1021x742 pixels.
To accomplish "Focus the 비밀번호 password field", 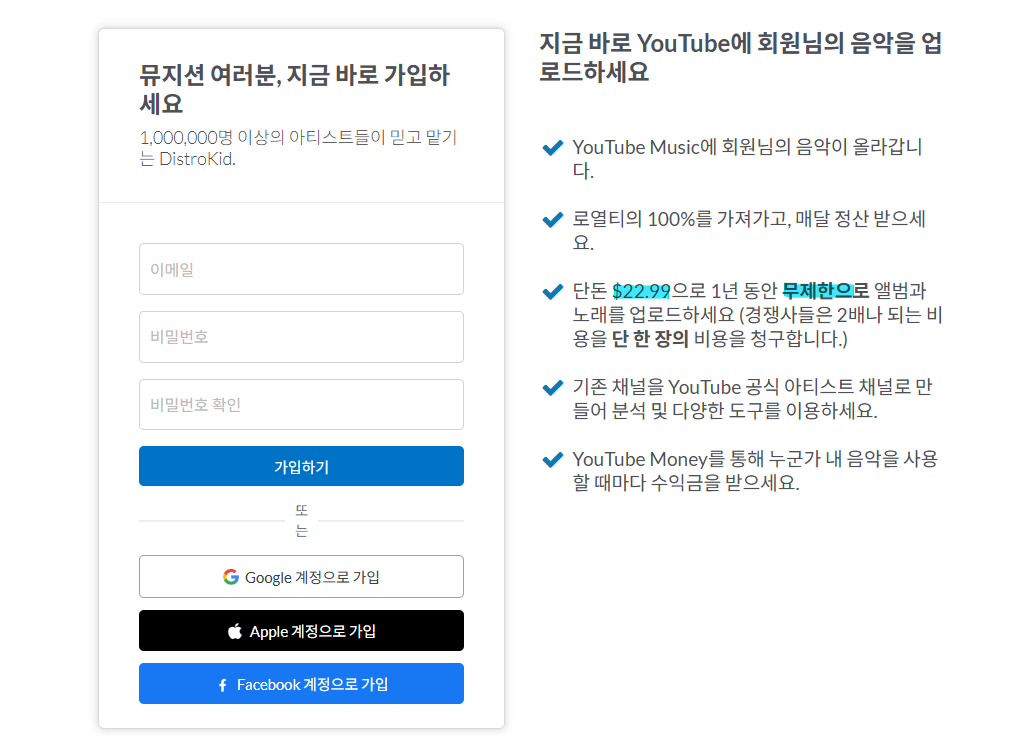I will [301, 337].
